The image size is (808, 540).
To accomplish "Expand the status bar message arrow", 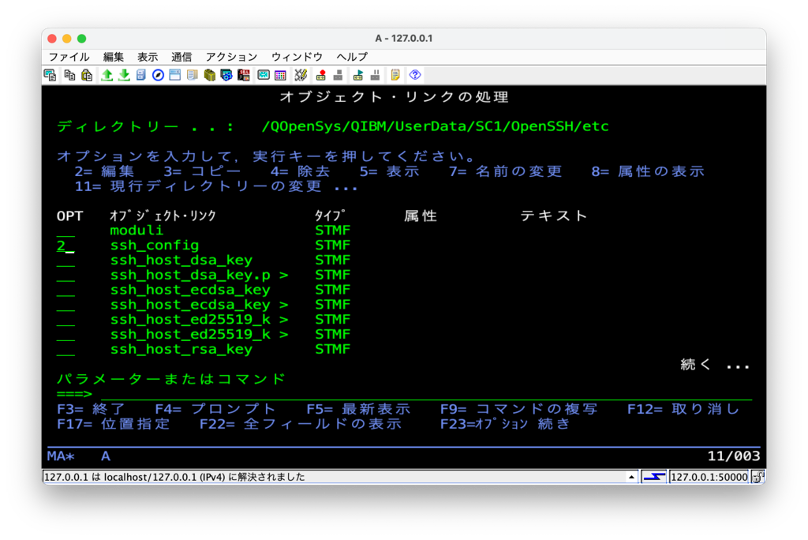I will click(631, 477).
